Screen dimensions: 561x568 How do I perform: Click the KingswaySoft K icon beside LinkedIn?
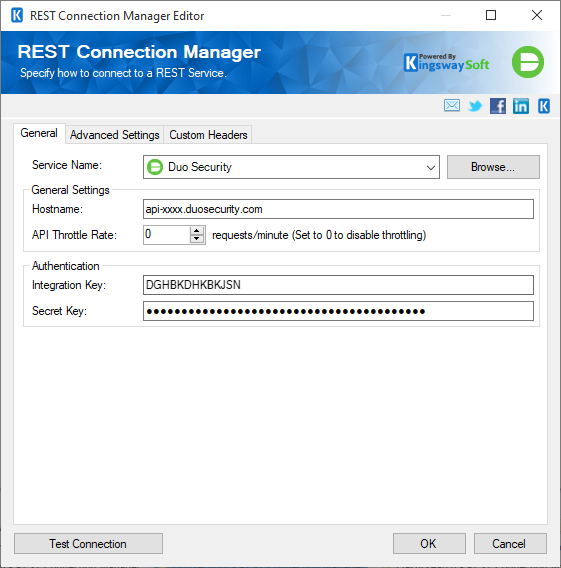point(544,106)
